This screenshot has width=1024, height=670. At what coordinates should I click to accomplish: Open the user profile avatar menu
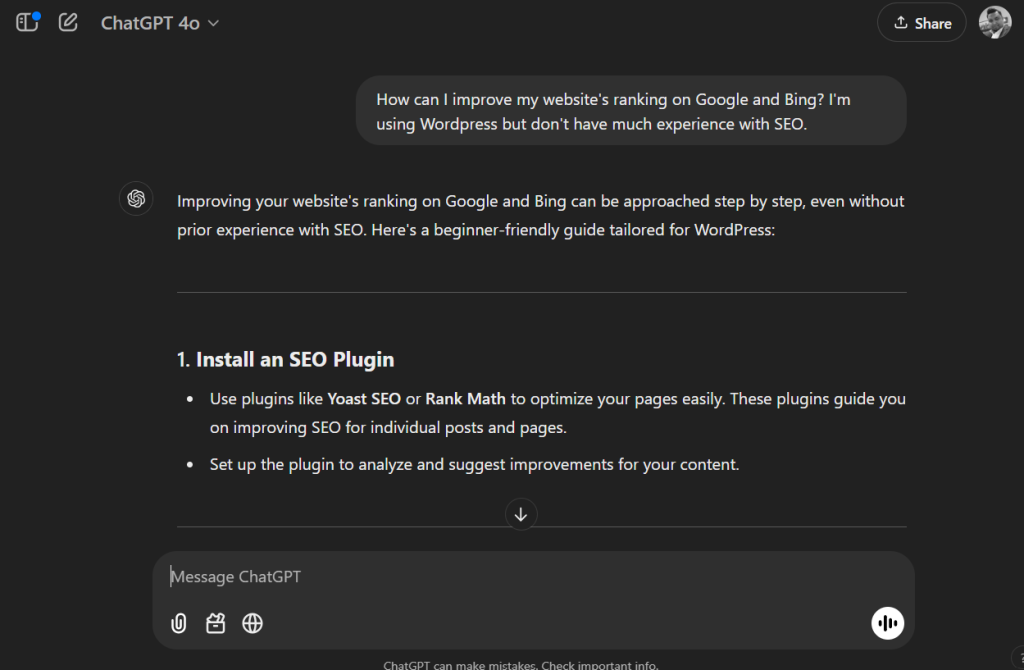click(x=995, y=23)
